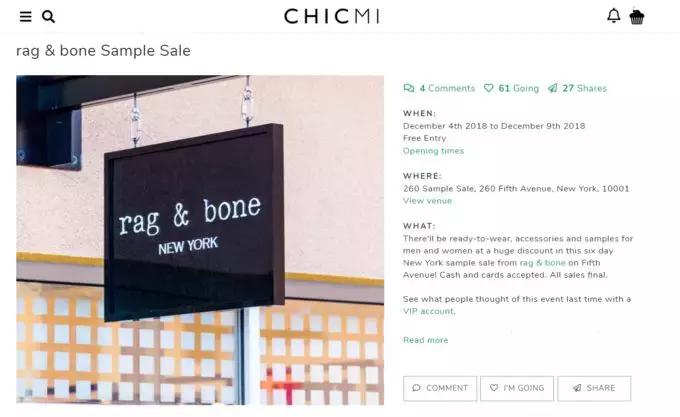
Task: Click the paper plane icon beside 27 Shares
Action: (x=552, y=88)
